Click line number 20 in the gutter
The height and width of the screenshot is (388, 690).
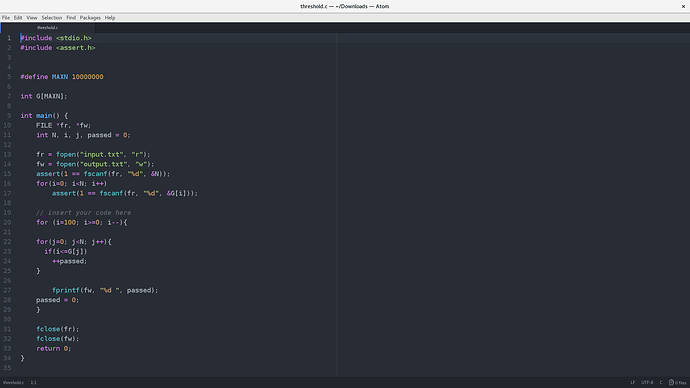tap(7, 222)
